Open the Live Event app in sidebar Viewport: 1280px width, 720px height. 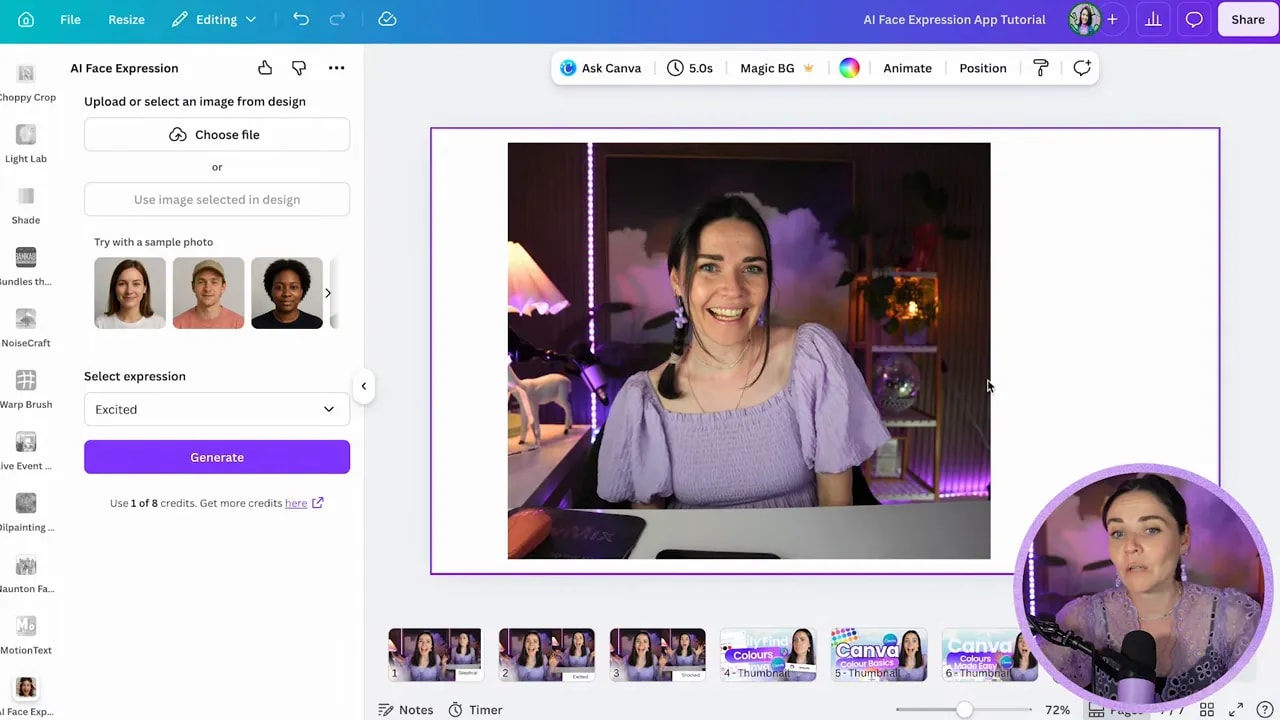click(26, 451)
